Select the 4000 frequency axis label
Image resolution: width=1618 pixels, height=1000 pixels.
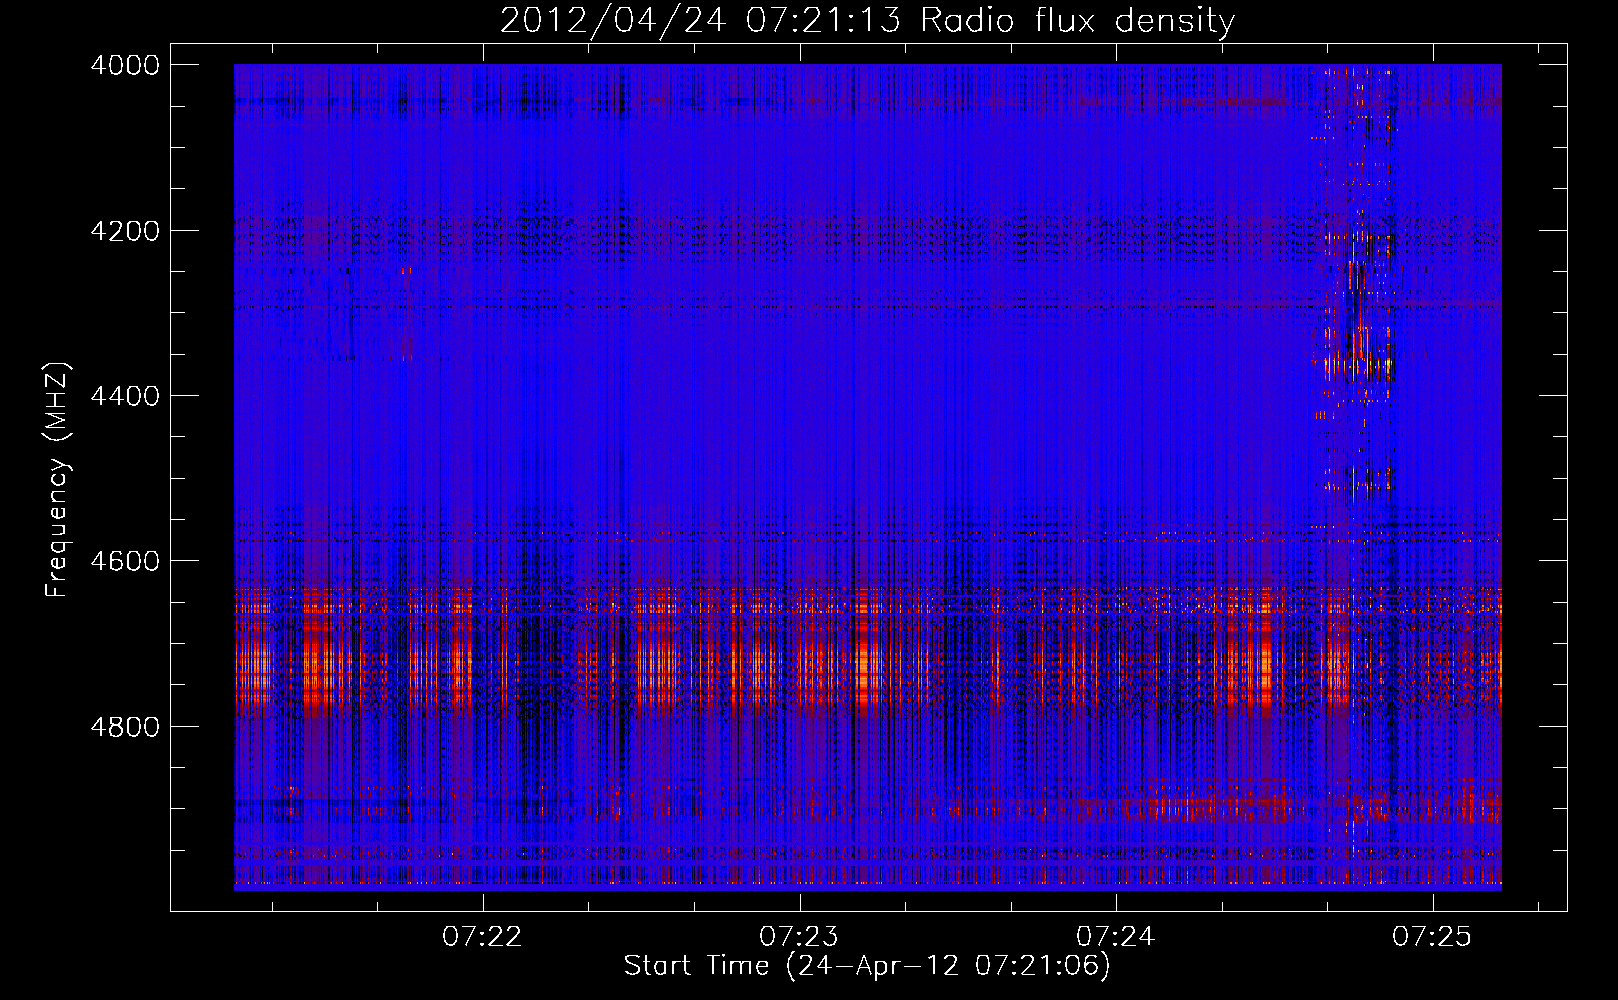[125, 65]
